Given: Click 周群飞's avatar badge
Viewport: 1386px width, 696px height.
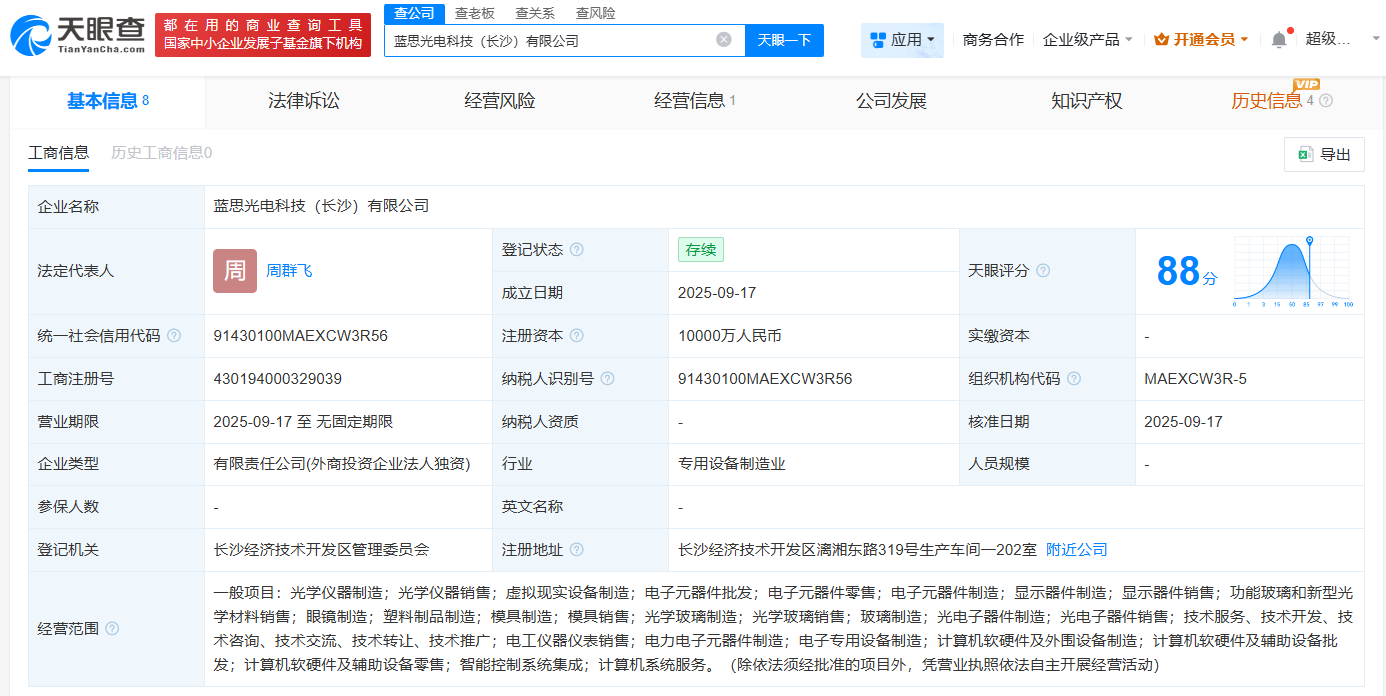Looking at the screenshot, I should point(233,271).
